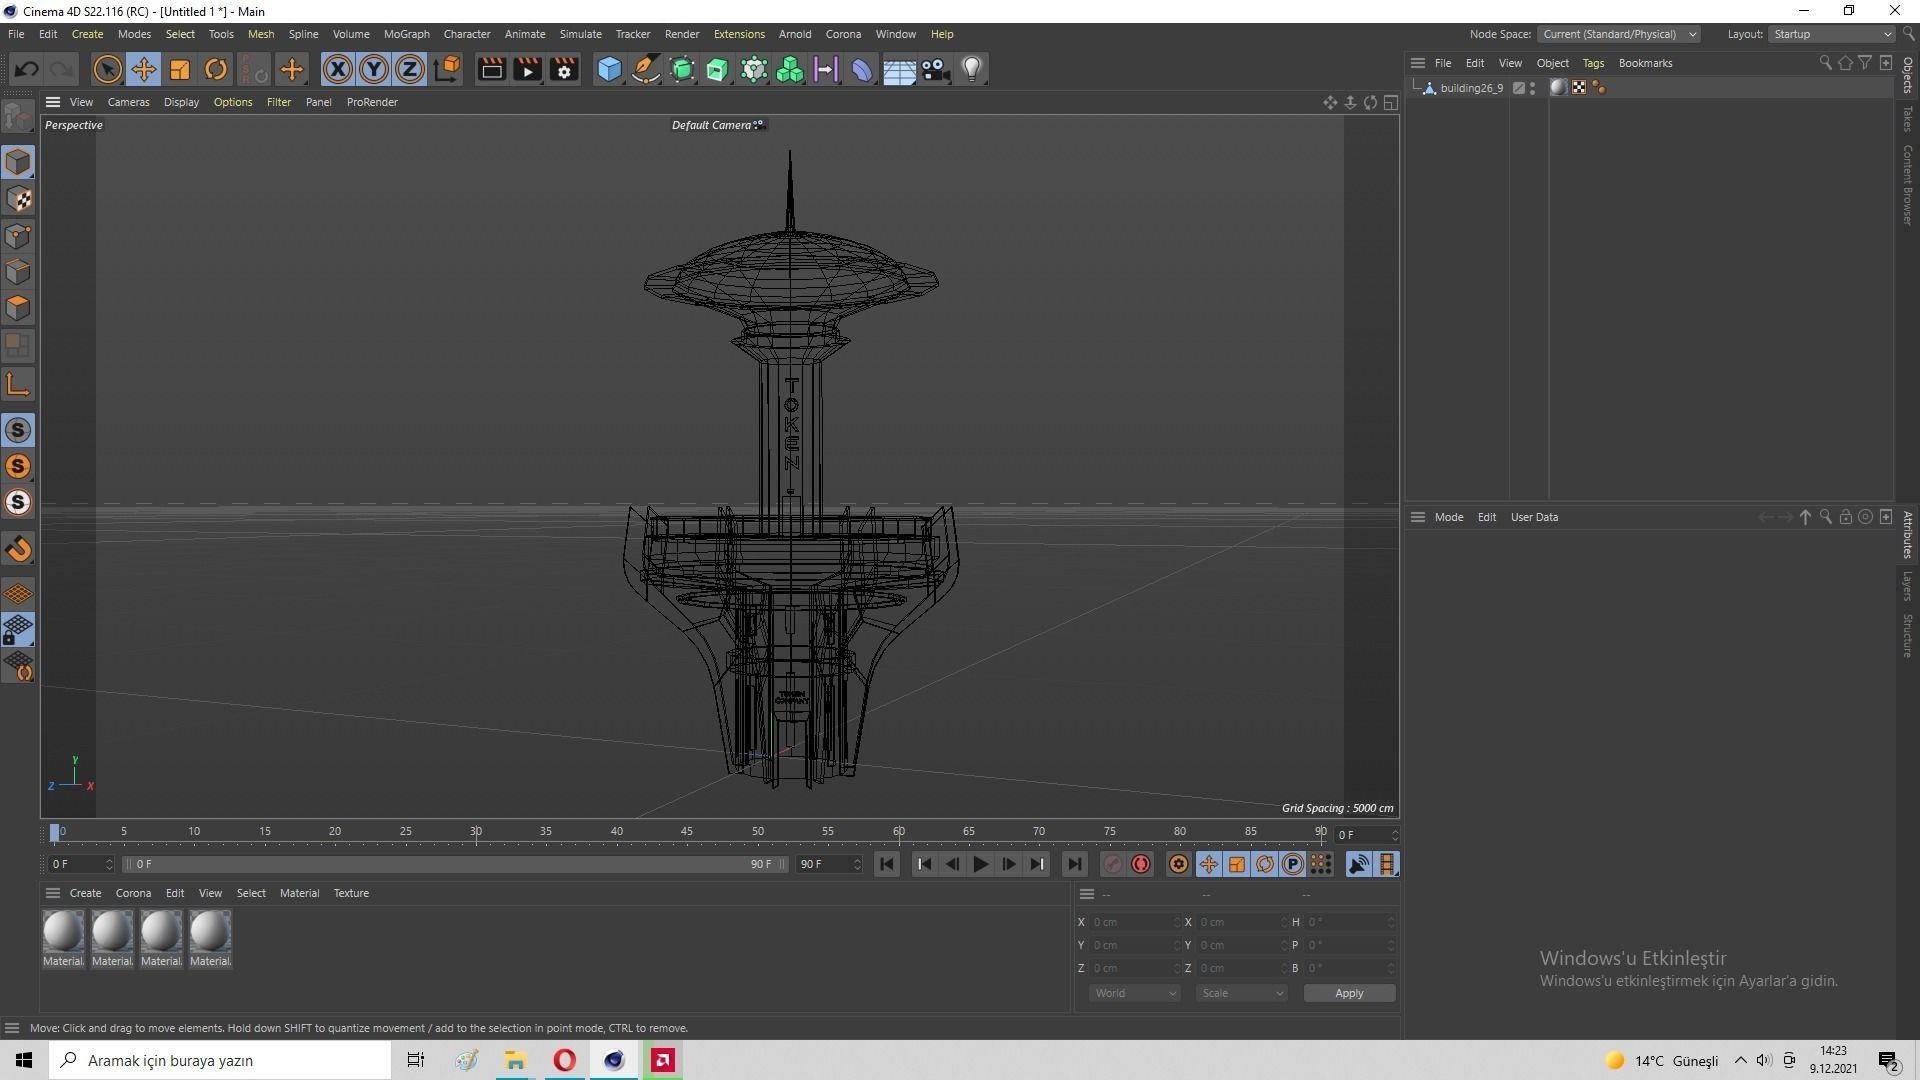Toggle coordinate system cube icon
This screenshot has width=1920, height=1080.
(447, 69)
